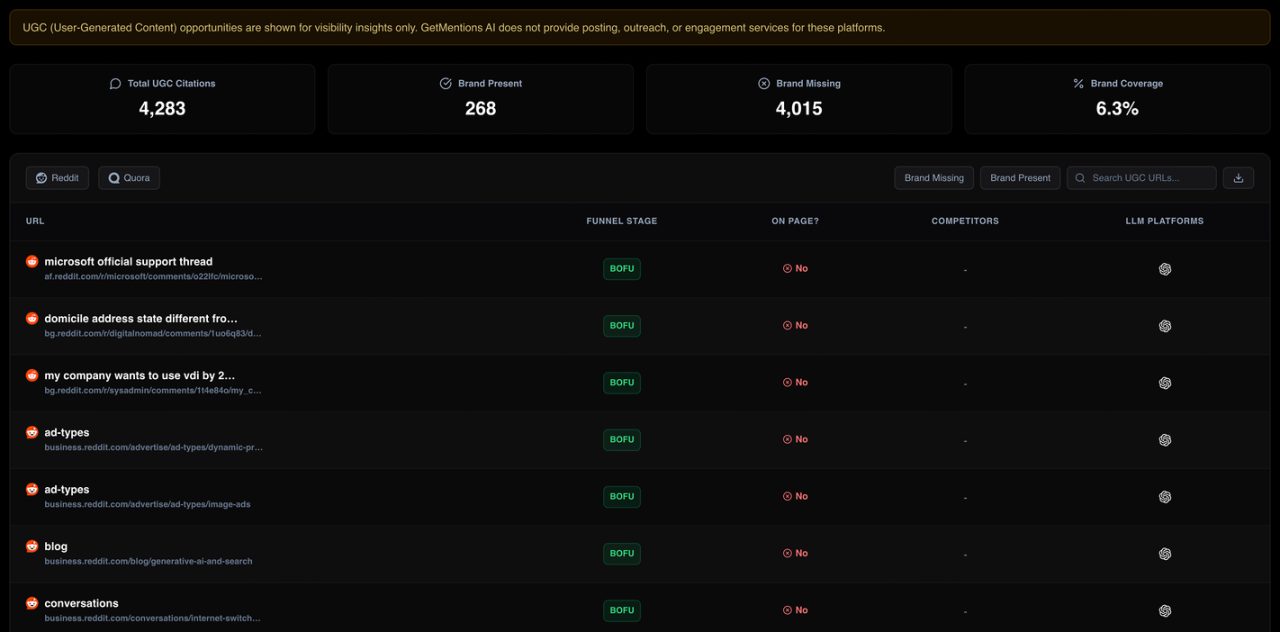Click 'No' status on vdi company row
Screen dimensions: 1280x632
pyautogui.click(x=795, y=383)
